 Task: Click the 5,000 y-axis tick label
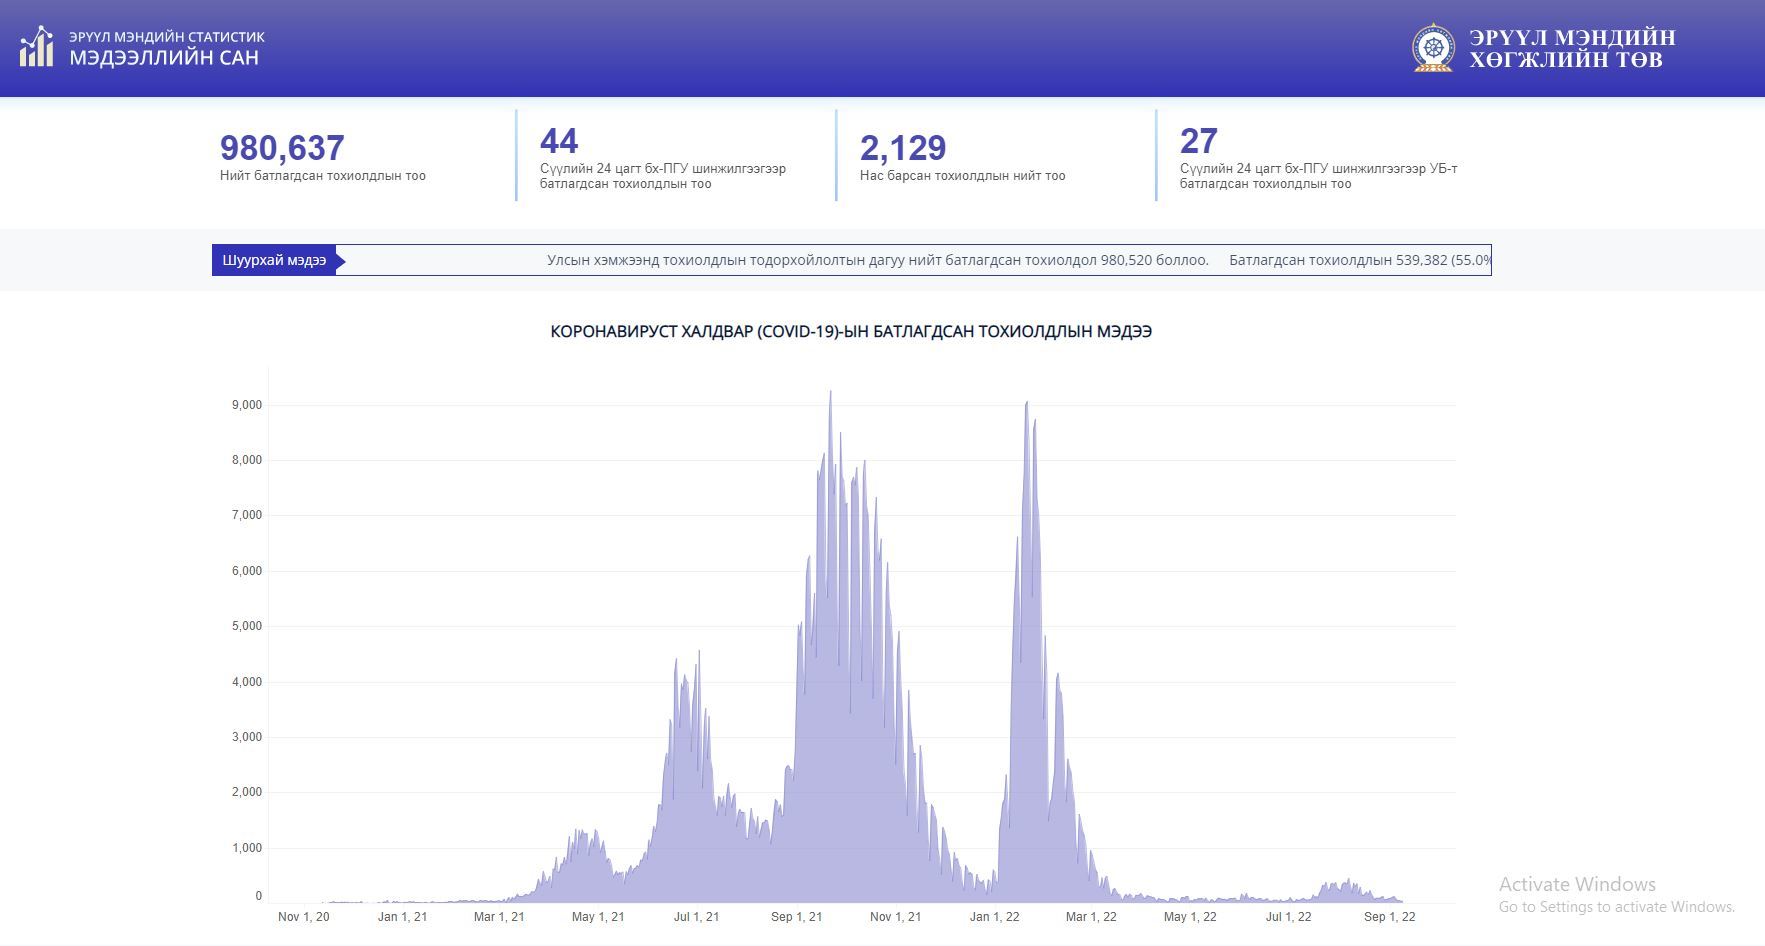[246, 627]
